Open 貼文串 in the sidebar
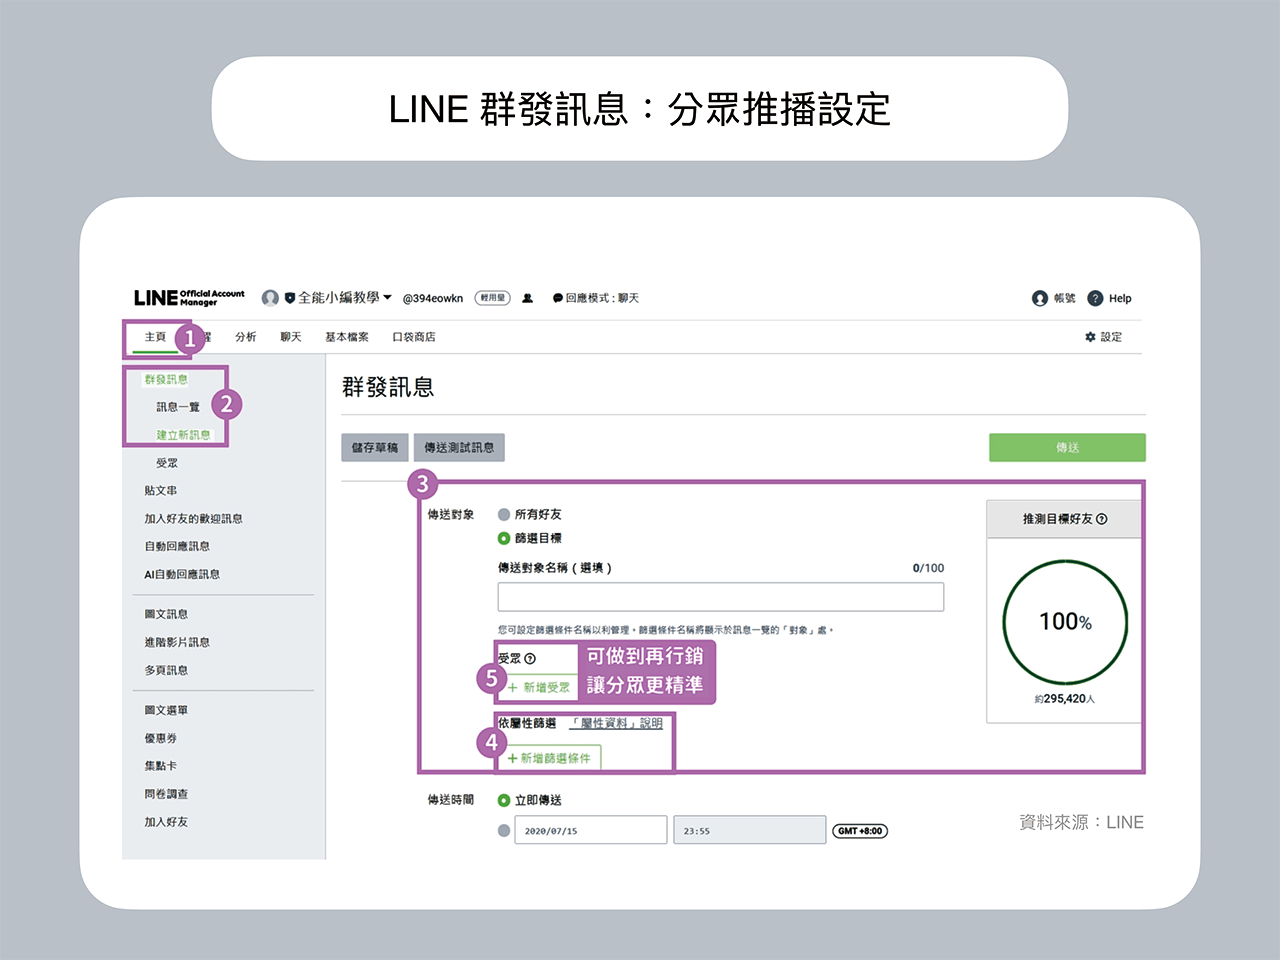1280x960 pixels. tap(161, 491)
